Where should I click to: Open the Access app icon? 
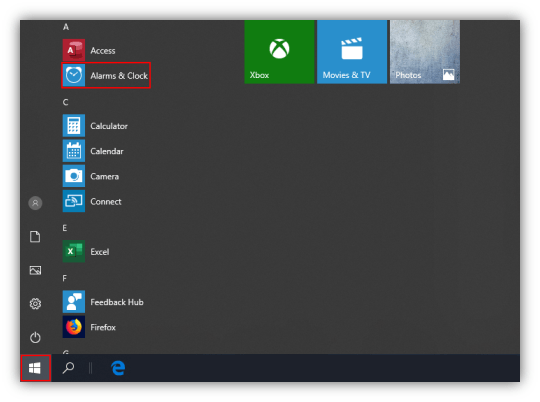coord(74,50)
